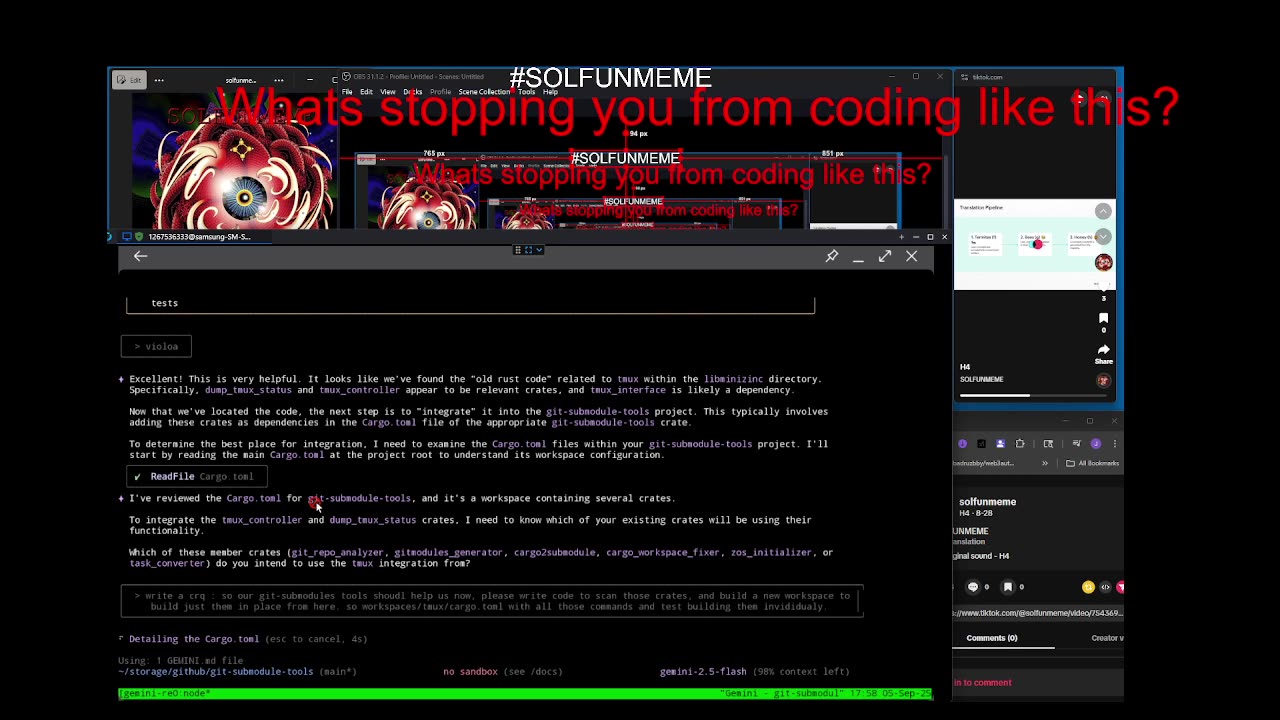Open the Edit button in the photo viewer window
The width and height of the screenshot is (1280, 720).
(129, 80)
